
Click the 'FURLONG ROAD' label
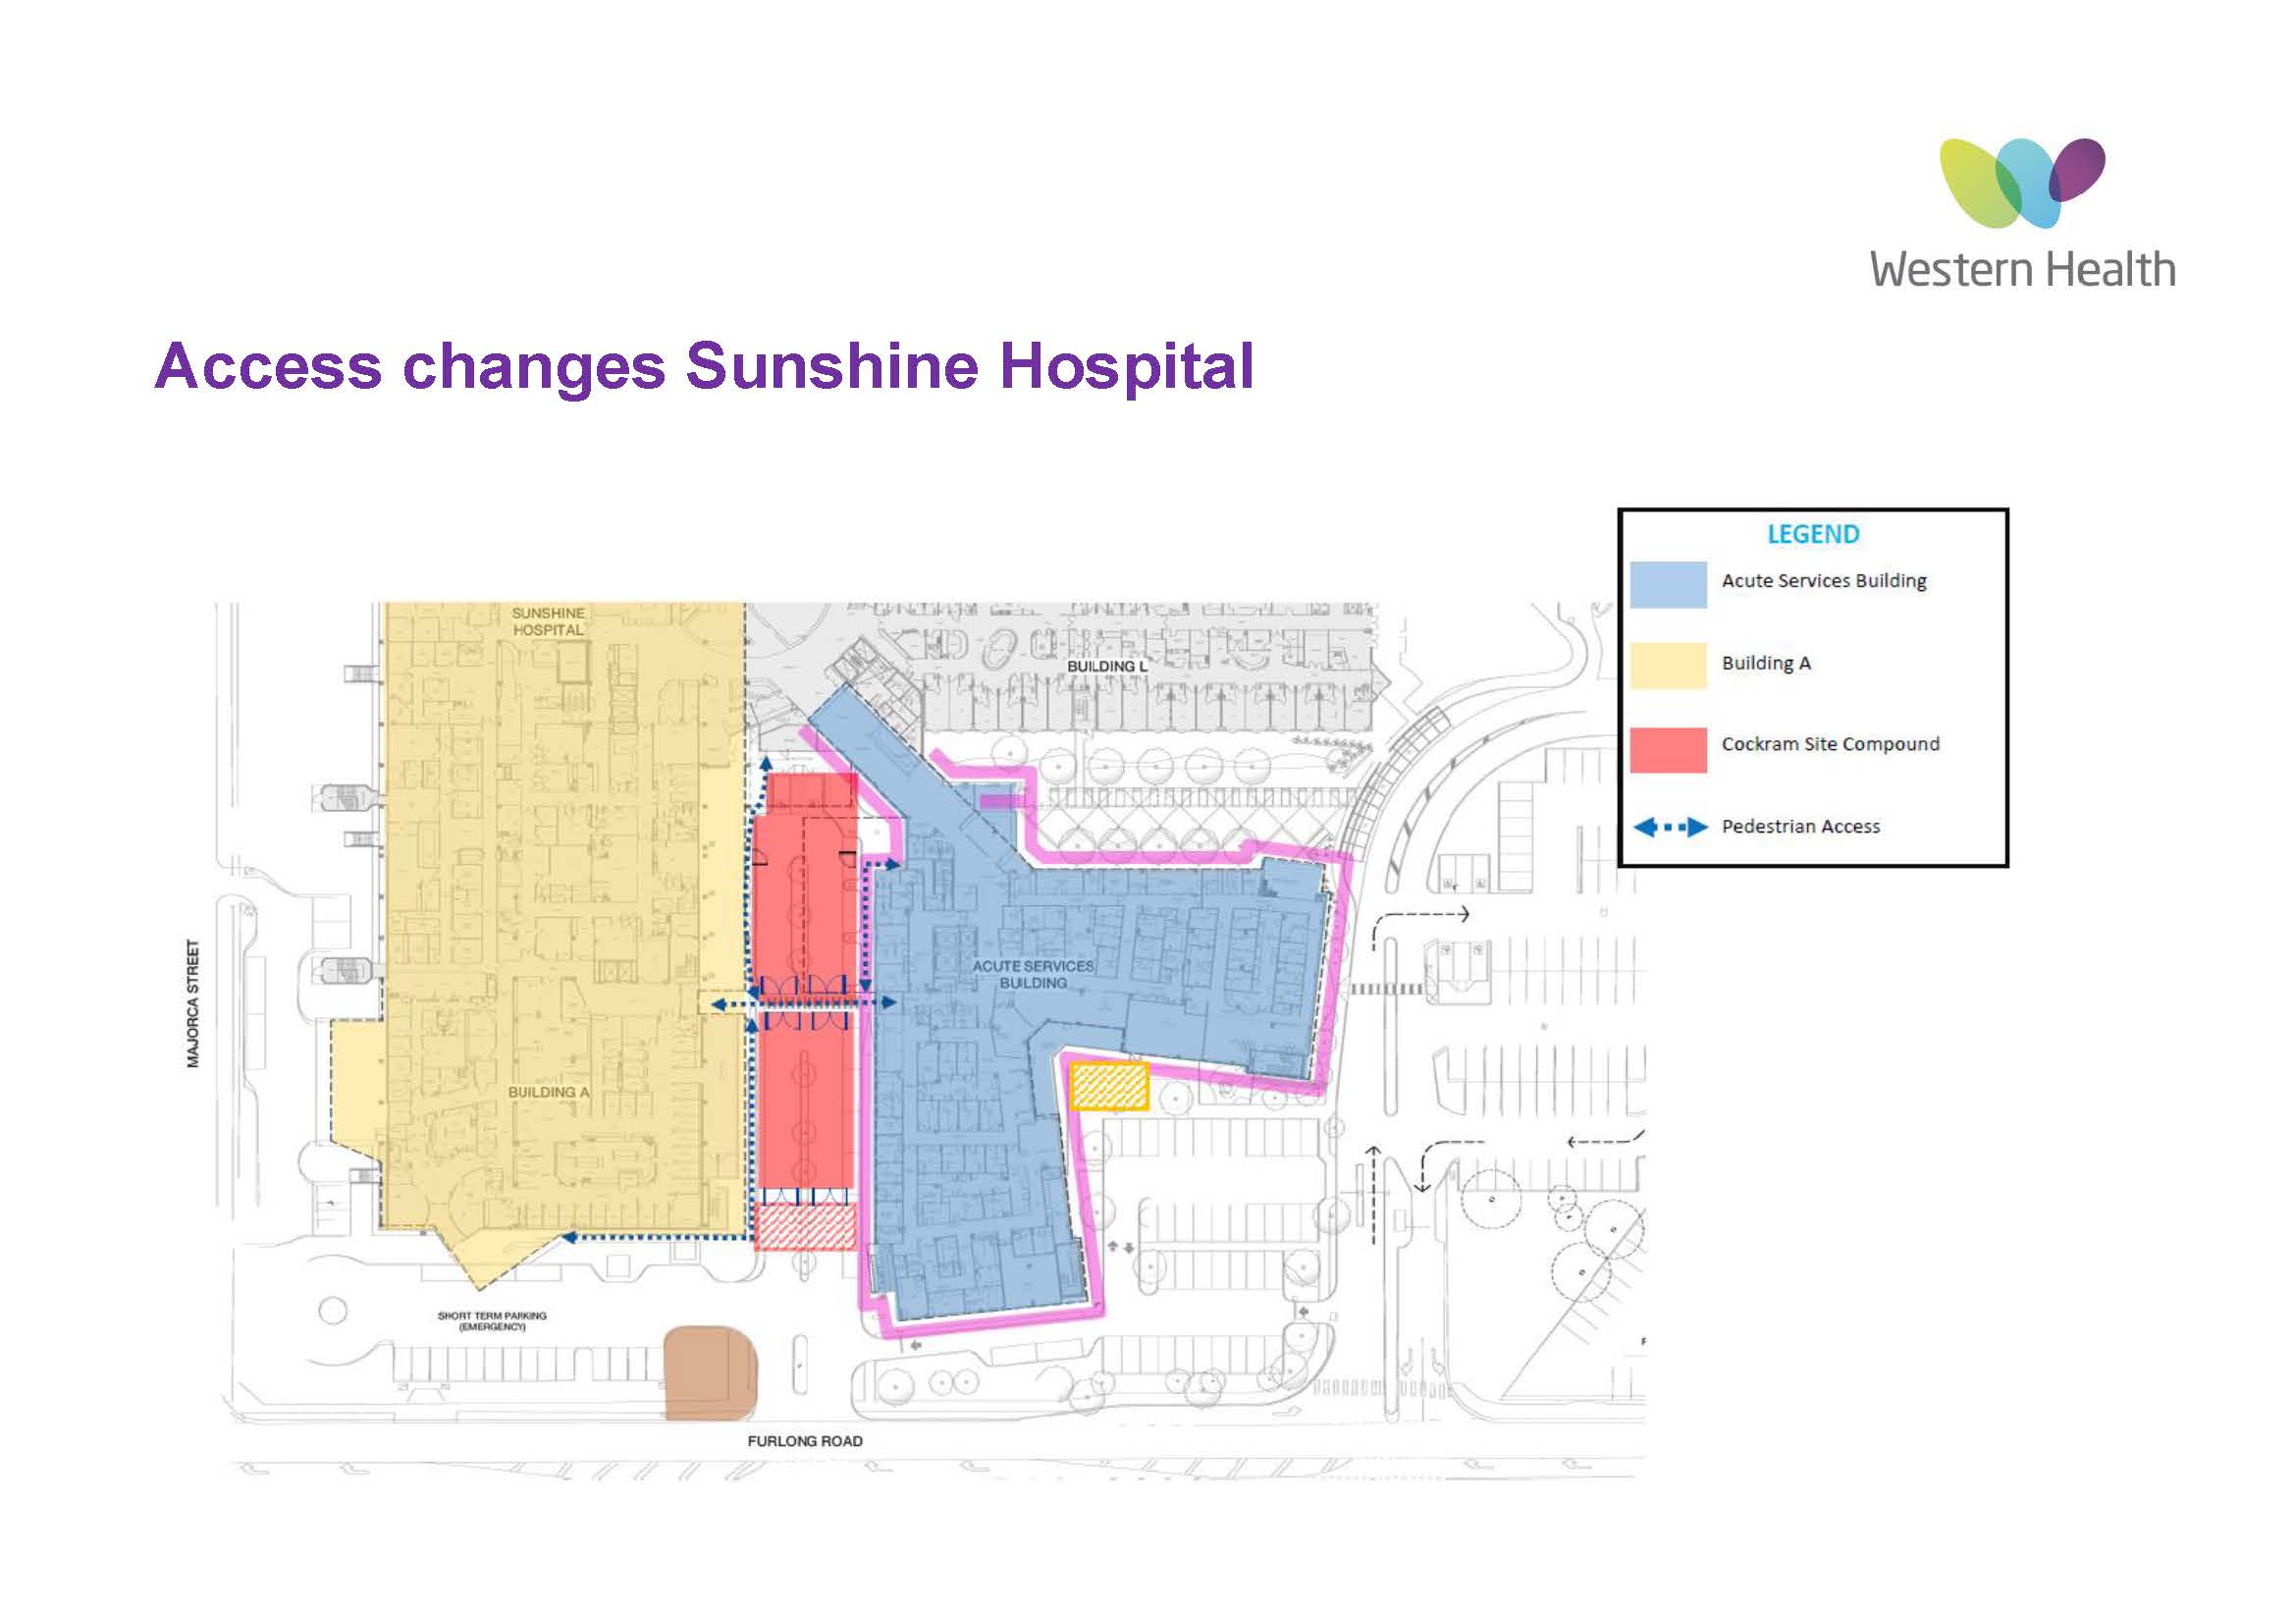tap(805, 1441)
